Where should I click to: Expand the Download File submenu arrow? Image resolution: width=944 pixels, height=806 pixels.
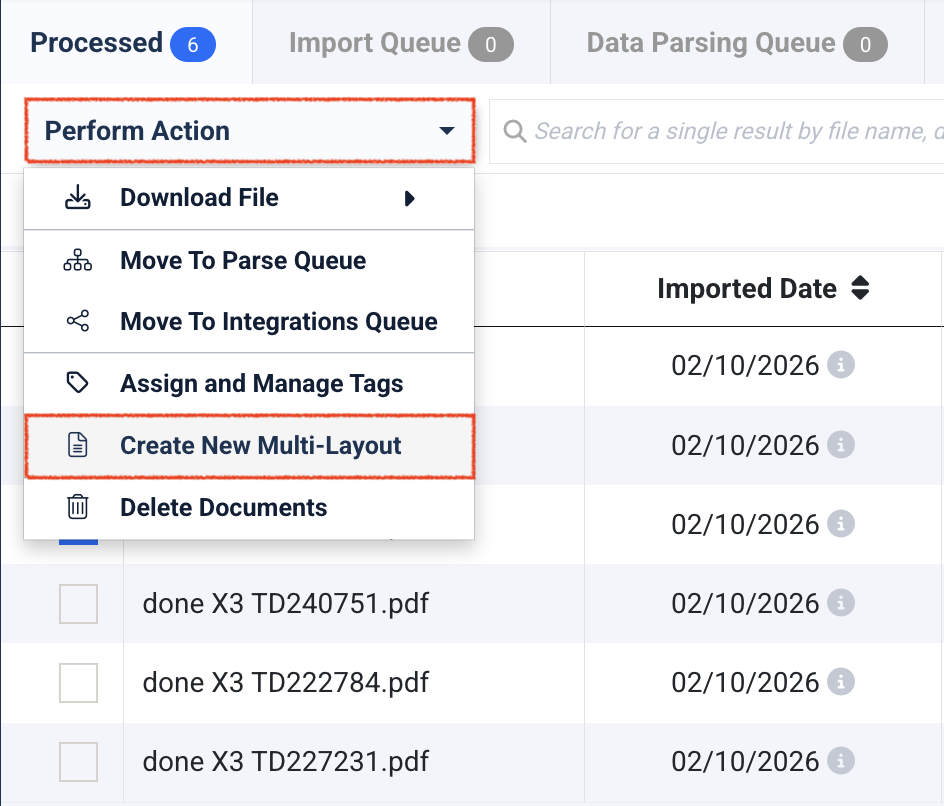click(409, 198)
